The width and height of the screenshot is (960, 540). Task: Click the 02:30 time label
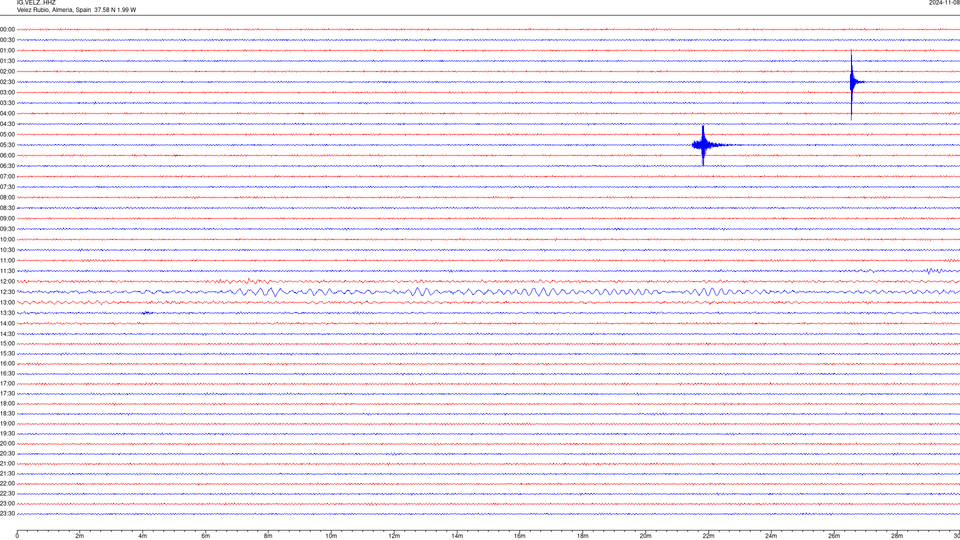pos(7,82)
